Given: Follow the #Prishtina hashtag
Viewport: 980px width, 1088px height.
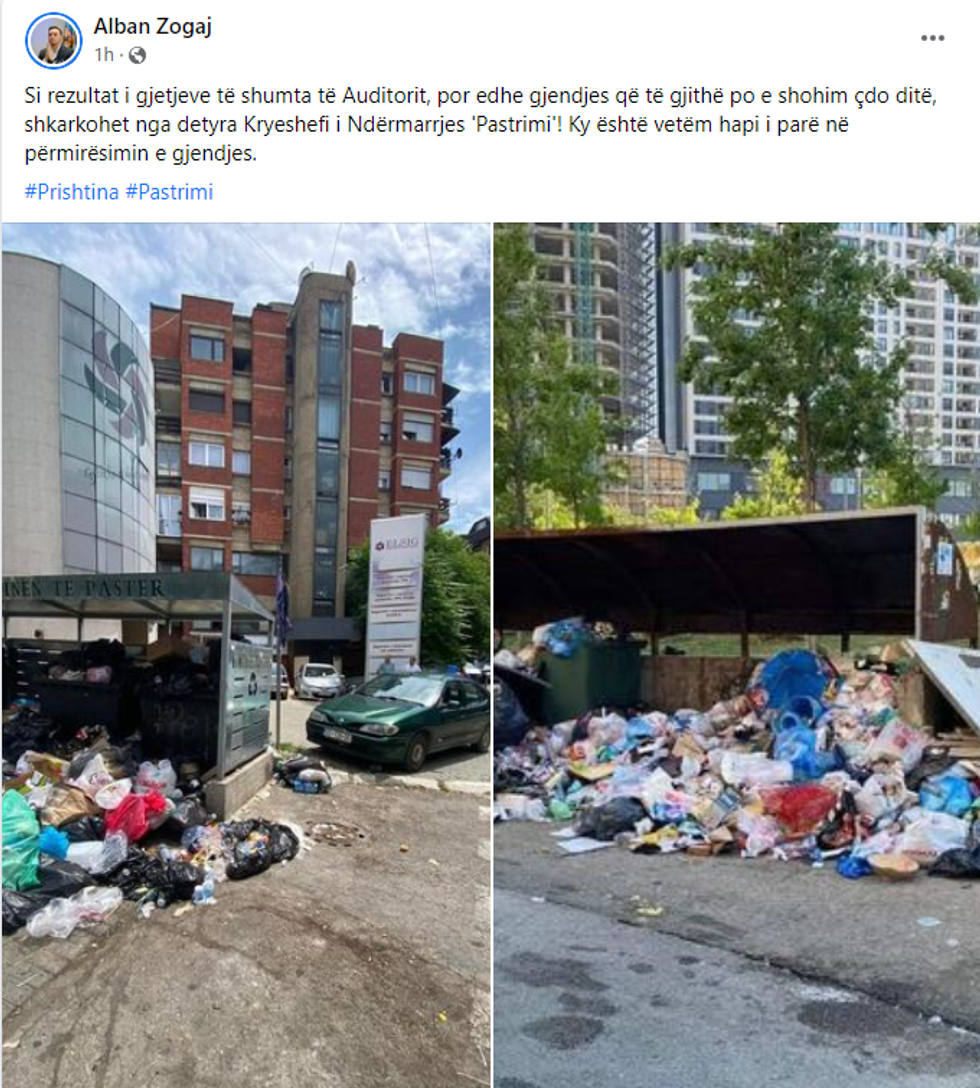Looking at the screenshot, I should [x=71, y=192].
